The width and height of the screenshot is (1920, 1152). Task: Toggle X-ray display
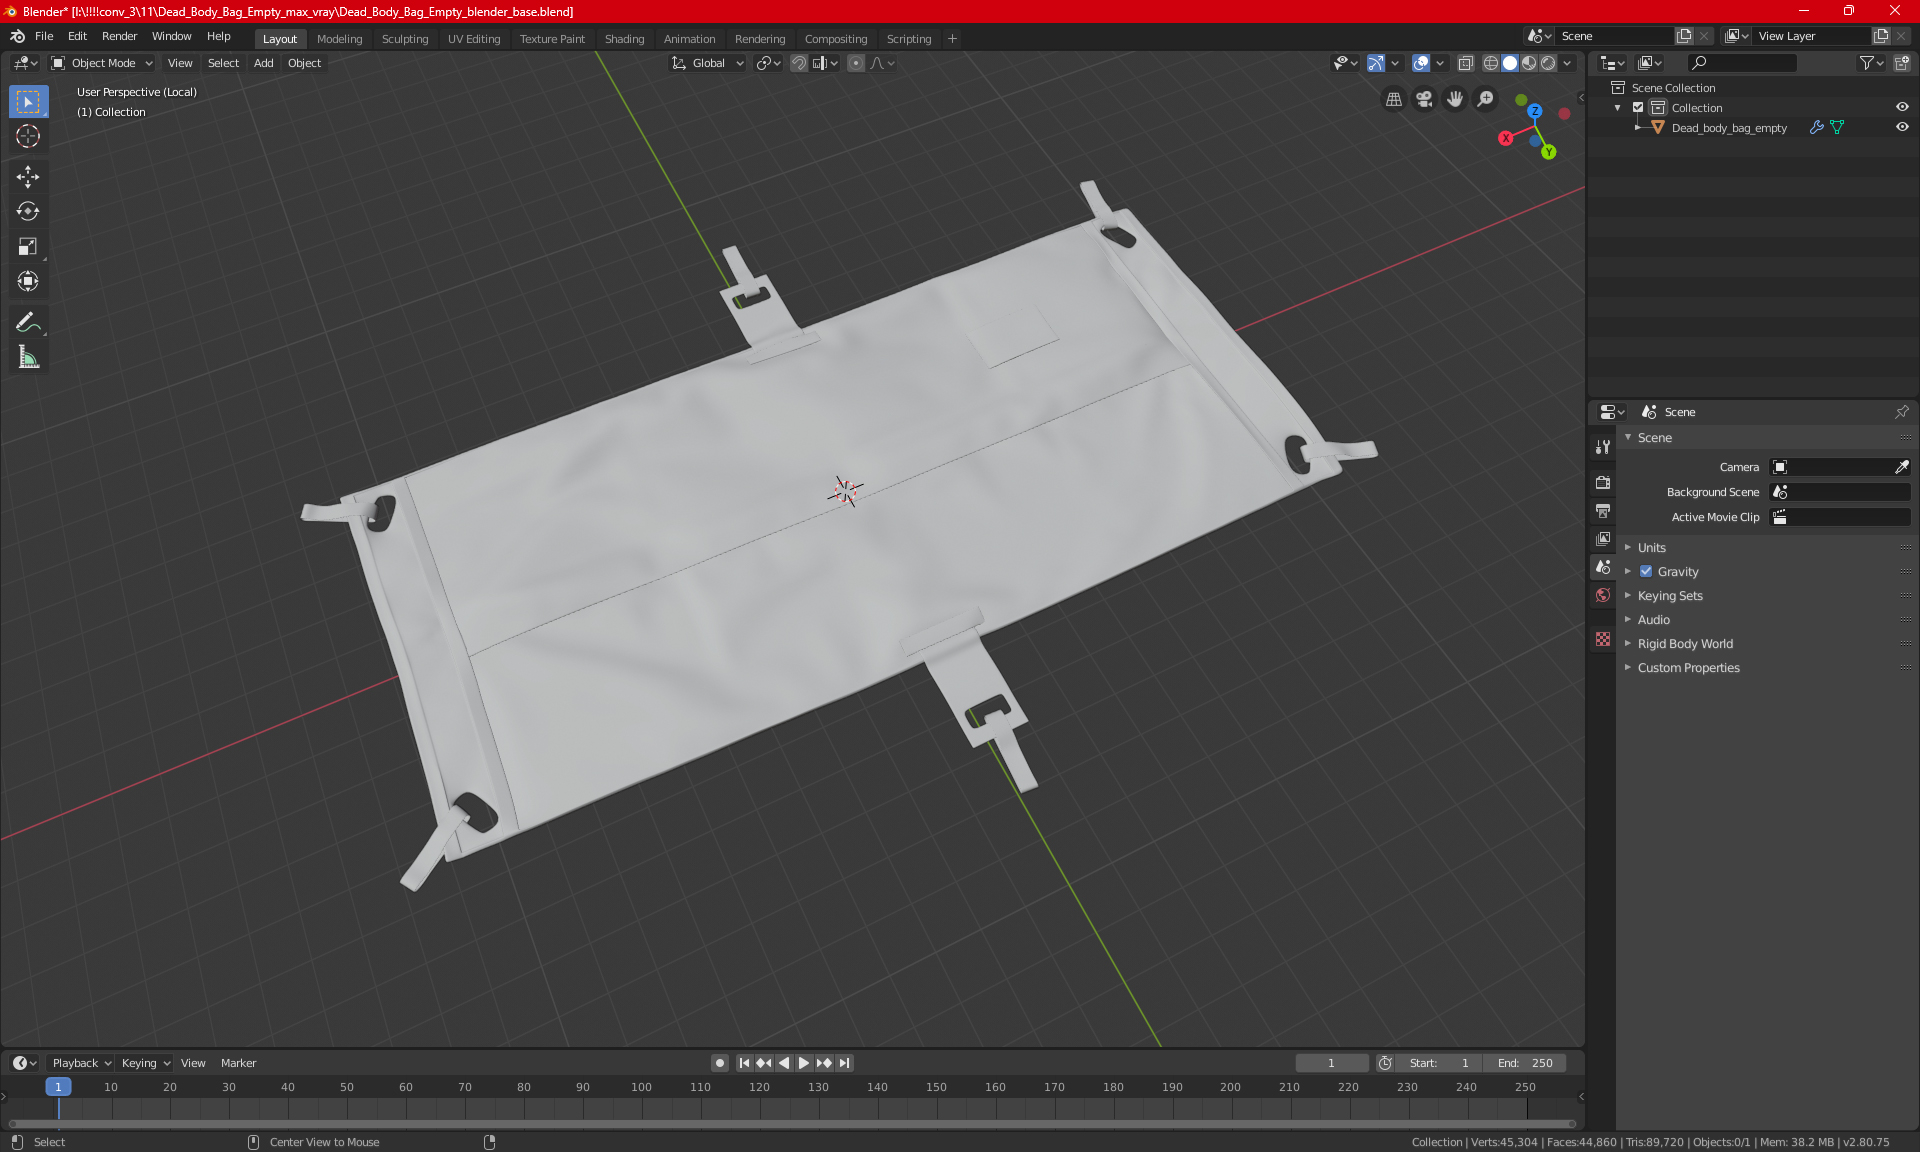(x=1465, y=63)
